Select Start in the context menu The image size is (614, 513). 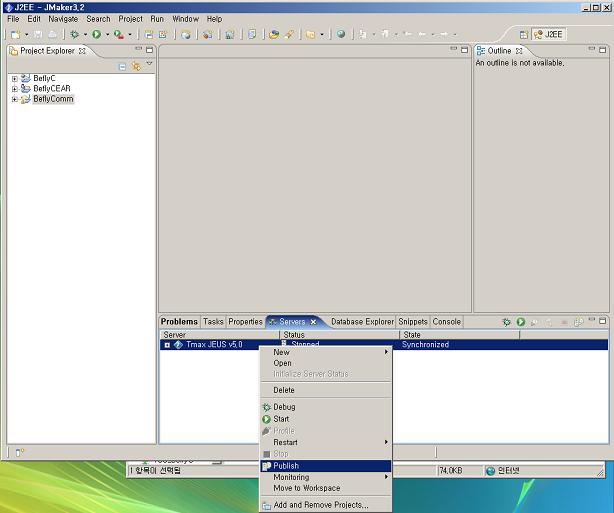[x=281, y=419]
